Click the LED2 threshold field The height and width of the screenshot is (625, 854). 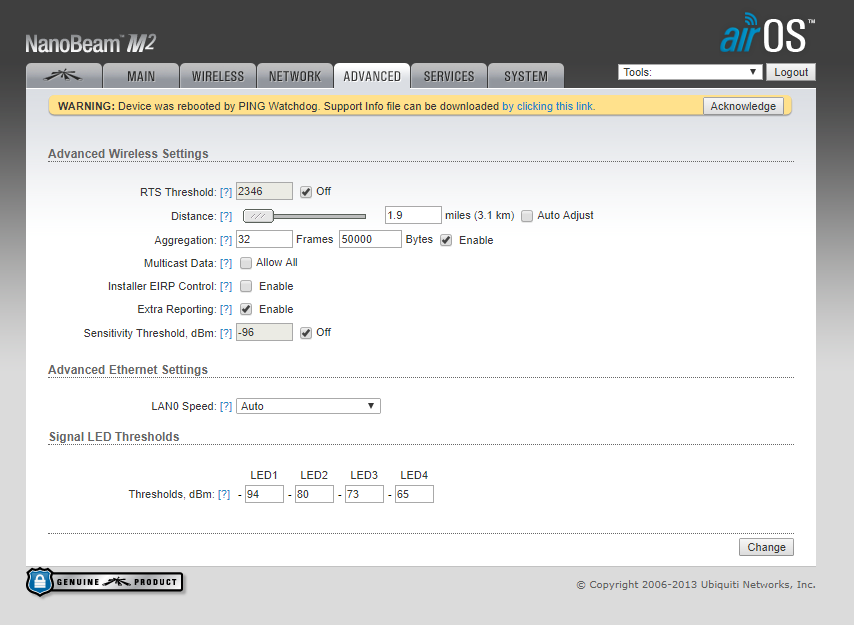[x=314, y=494]
